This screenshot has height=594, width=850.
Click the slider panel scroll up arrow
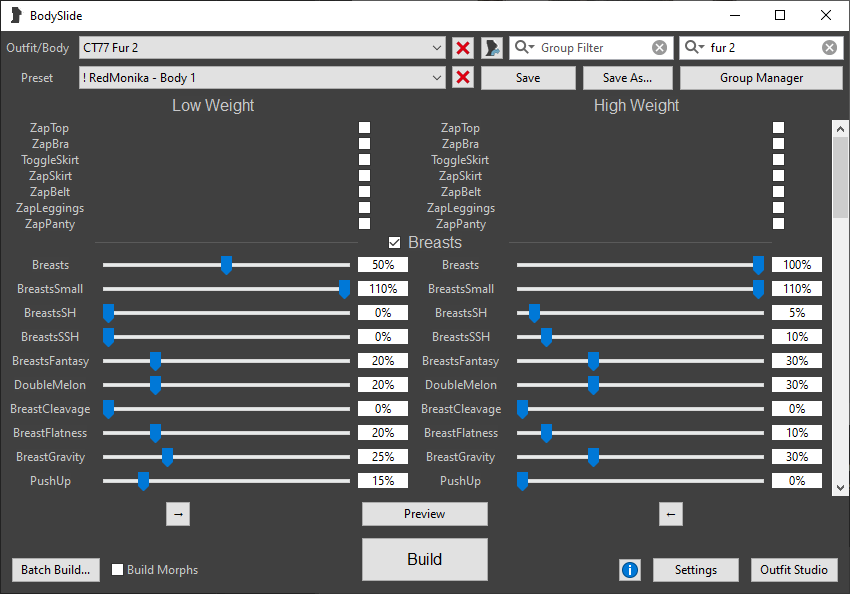coord(840,129)
